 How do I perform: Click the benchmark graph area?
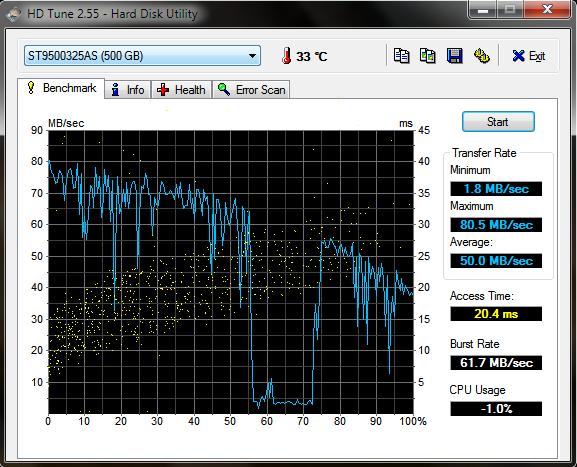pyautogui.click(x=231, y=272)
